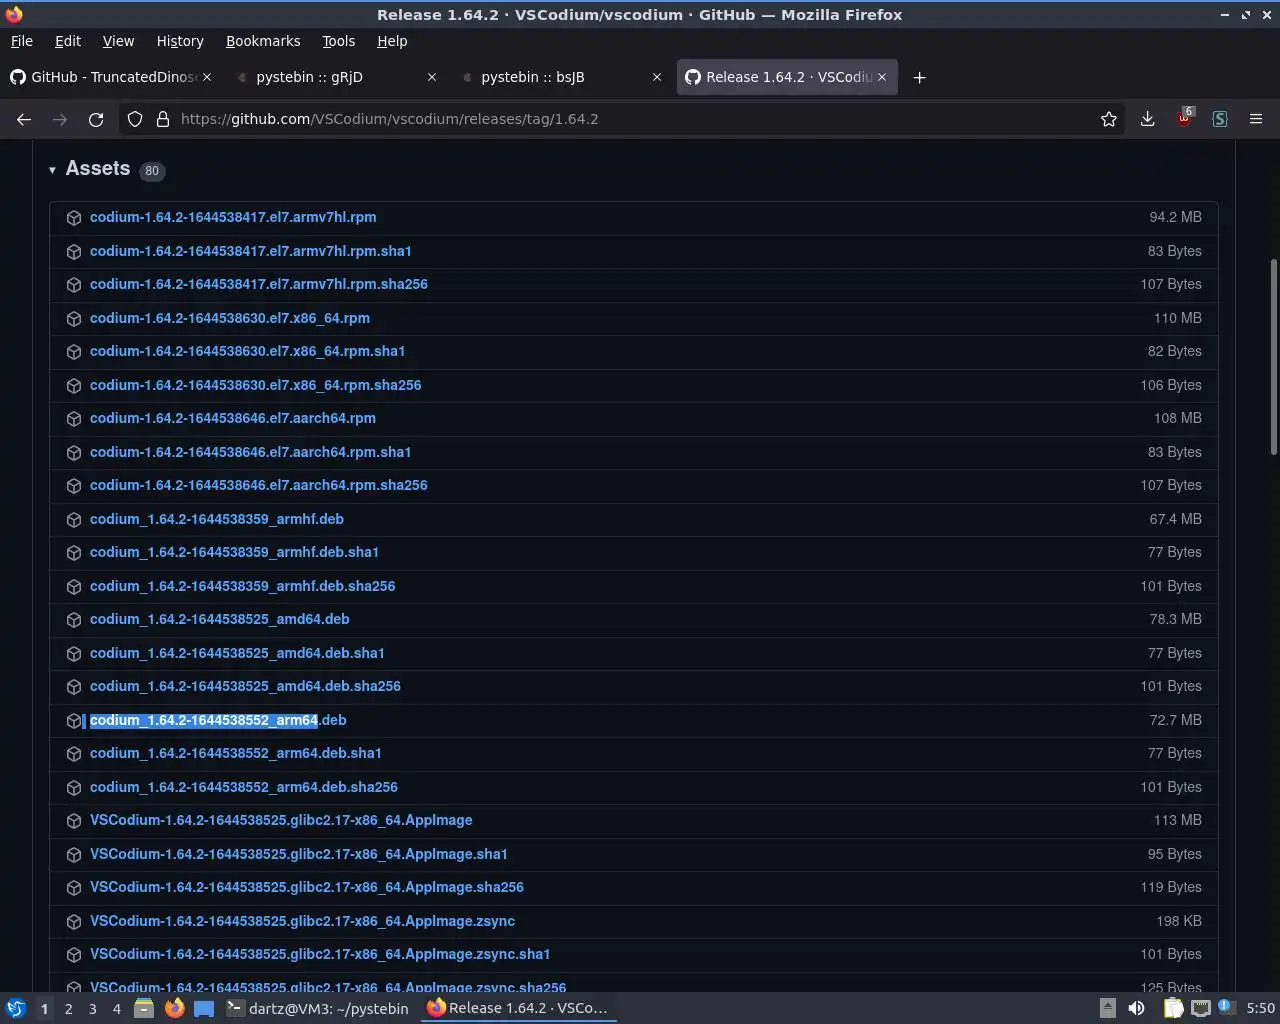This screenshot has height=1024, width=1280.
Task: Bookmark this page with the star icon
Action: [x=1109, y=119]
